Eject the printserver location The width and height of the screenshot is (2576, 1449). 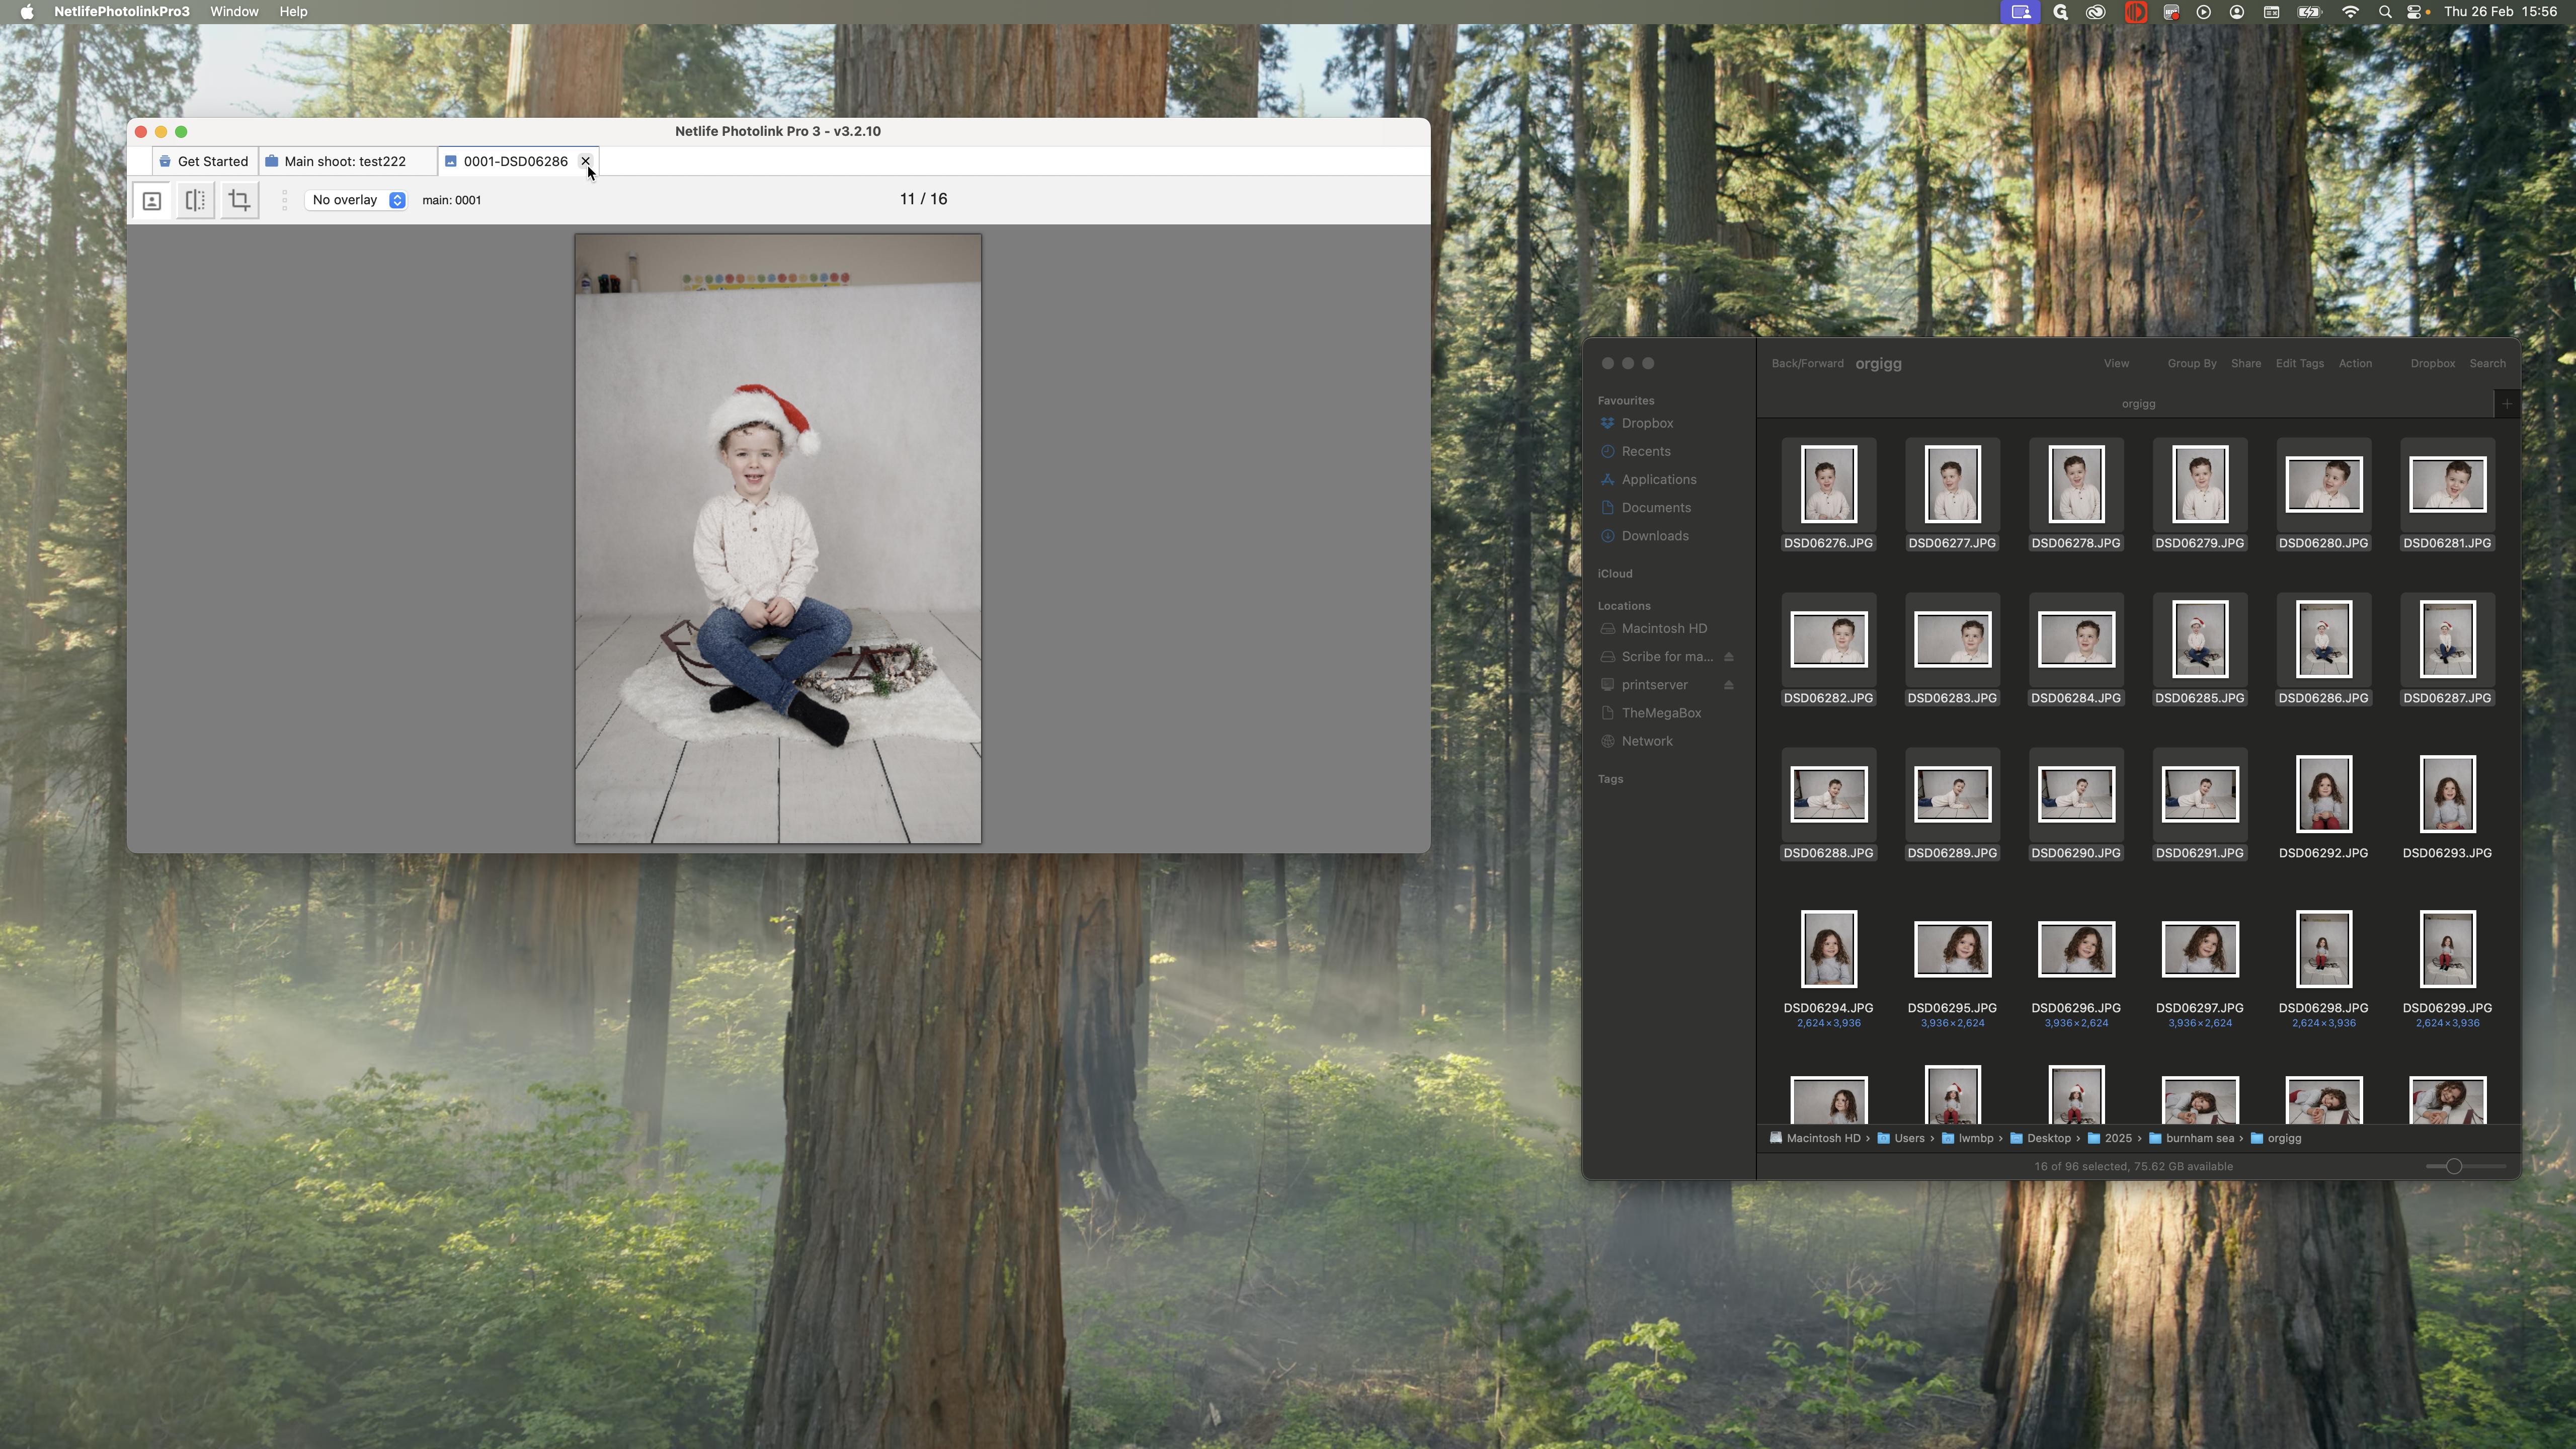pos(1729,685)
